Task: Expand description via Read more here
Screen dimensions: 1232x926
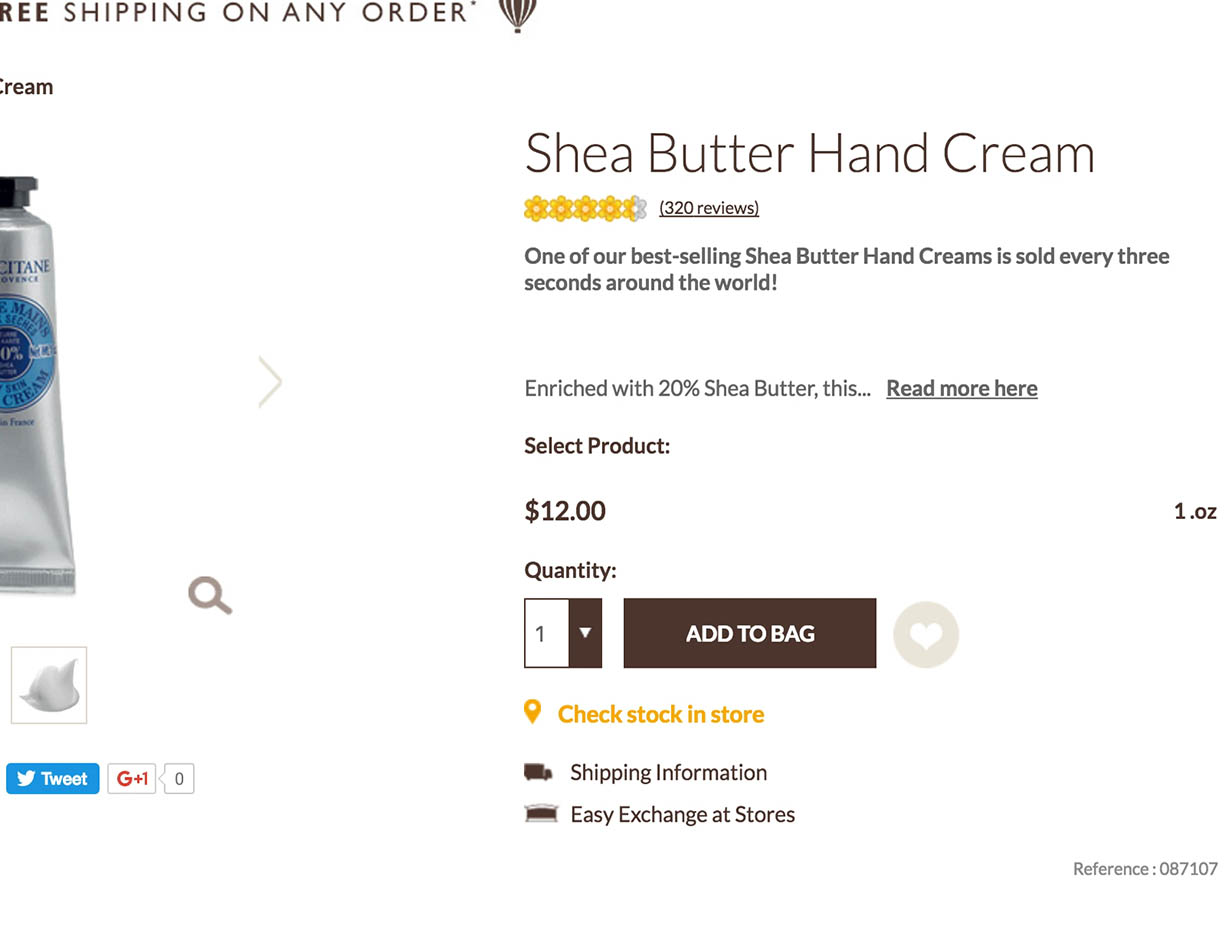Action: tap(961, 388)
